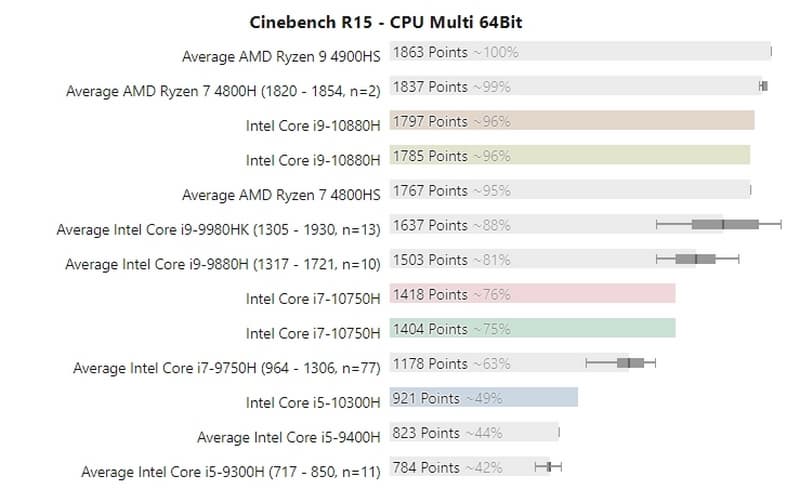Click the Average Intel Core i5-9300H label
This screenshot has width=800, height=490.
pos(230,472)
